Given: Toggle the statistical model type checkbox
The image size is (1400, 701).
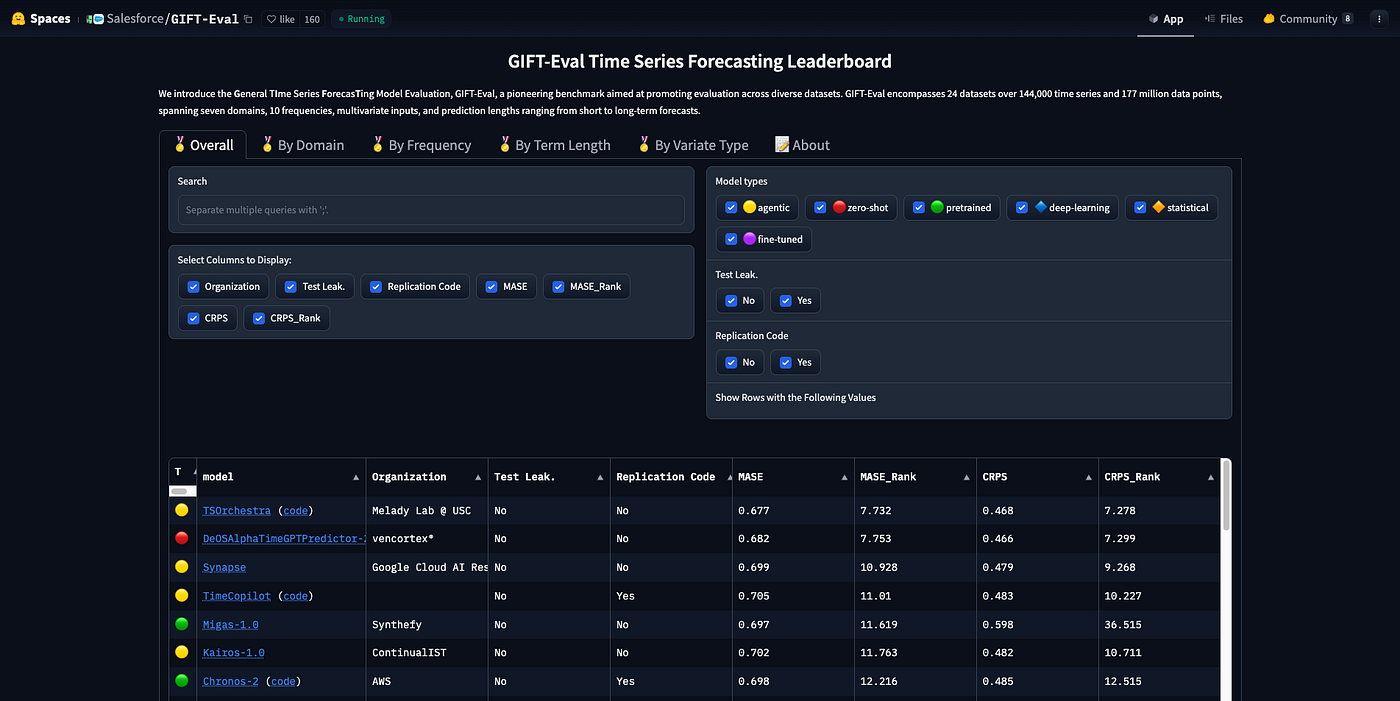Looking at the screenshot, I should pos(1140,208).
